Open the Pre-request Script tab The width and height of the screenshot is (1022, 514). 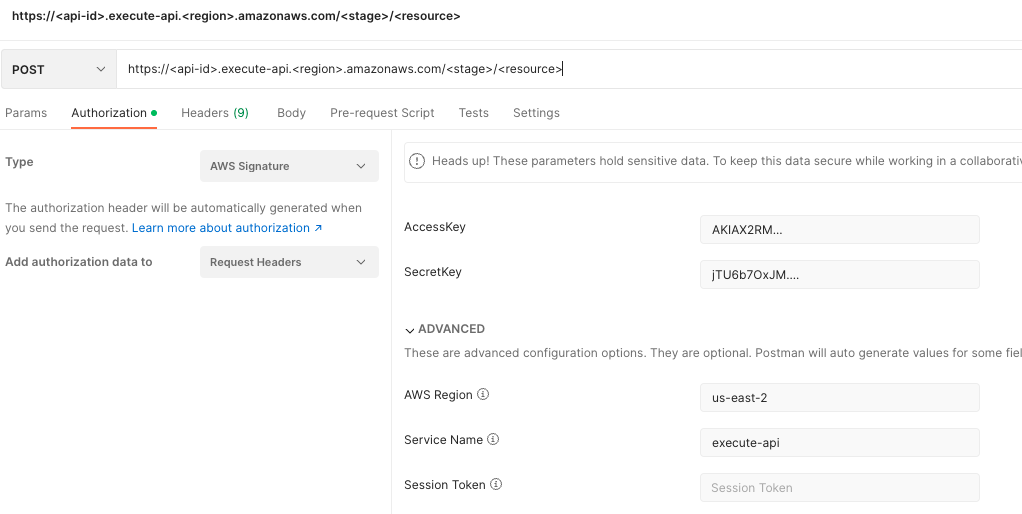382,113
